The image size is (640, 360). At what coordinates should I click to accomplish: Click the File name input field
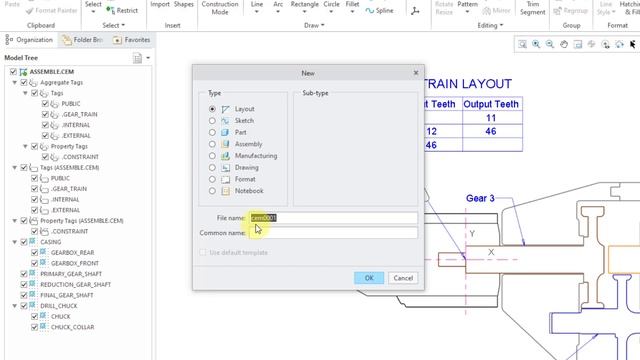click(333, 218)
